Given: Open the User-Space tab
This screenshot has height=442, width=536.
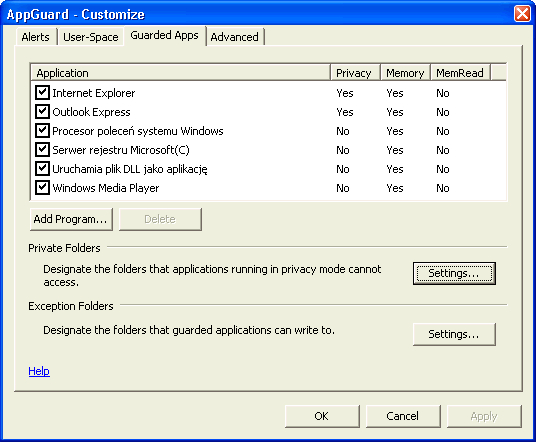Looking at the screenshot, I should [x=91, y=37].
